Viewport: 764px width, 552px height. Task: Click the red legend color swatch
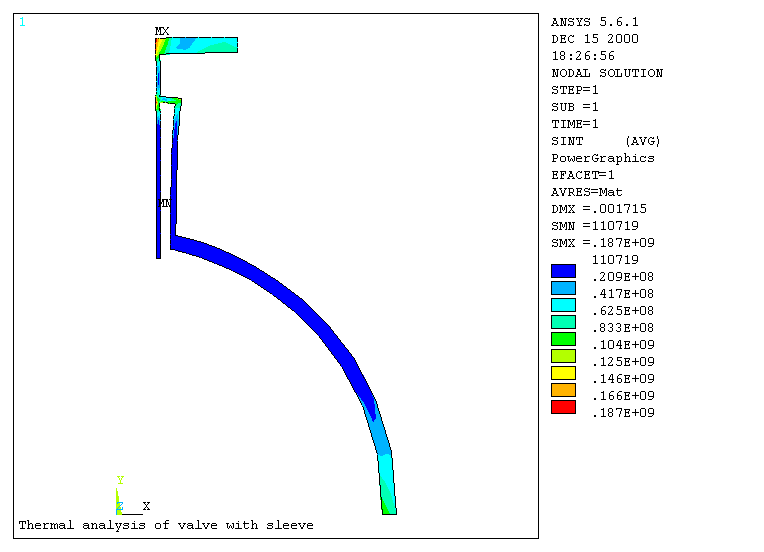(x=563, y=407)
